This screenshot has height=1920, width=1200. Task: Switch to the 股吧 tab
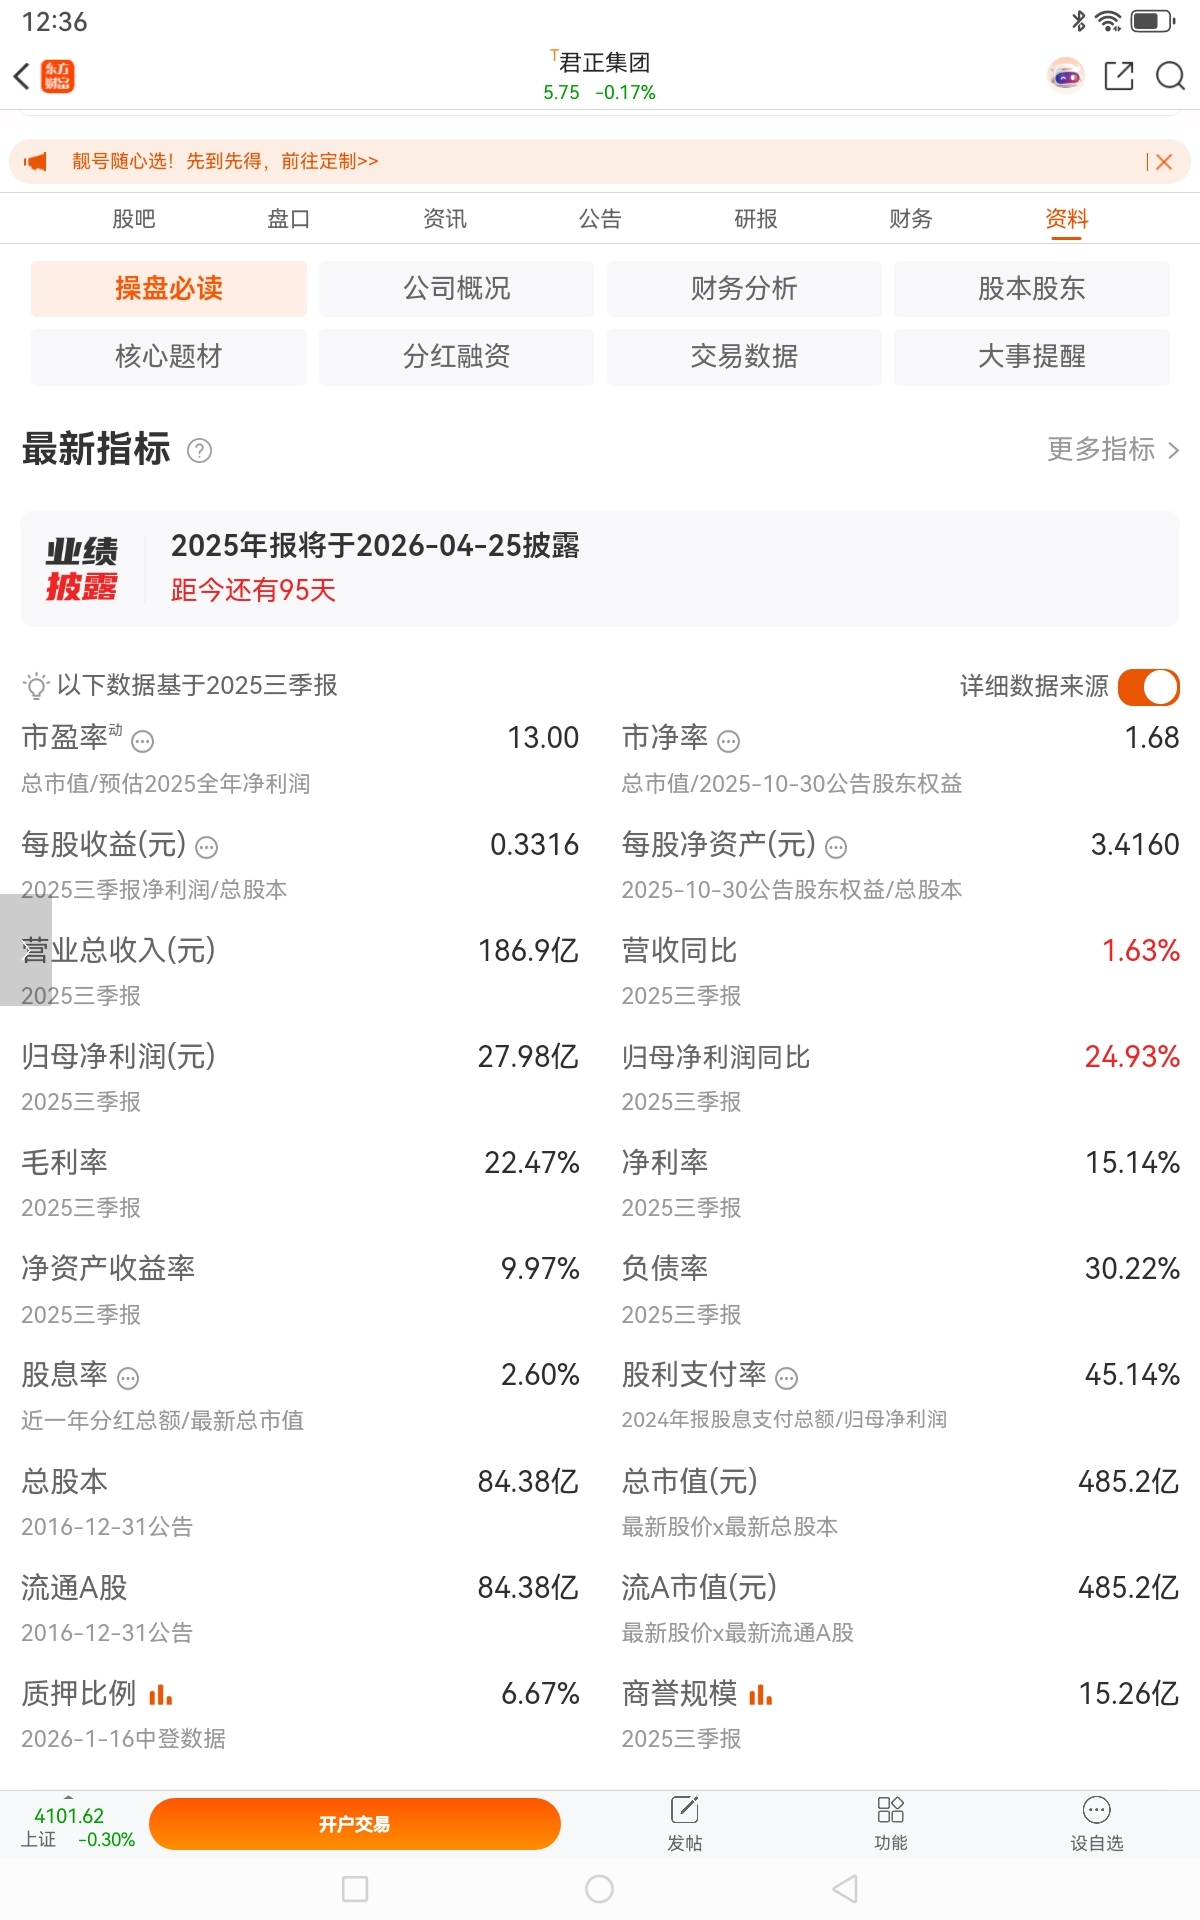click(x=134, y=219)
